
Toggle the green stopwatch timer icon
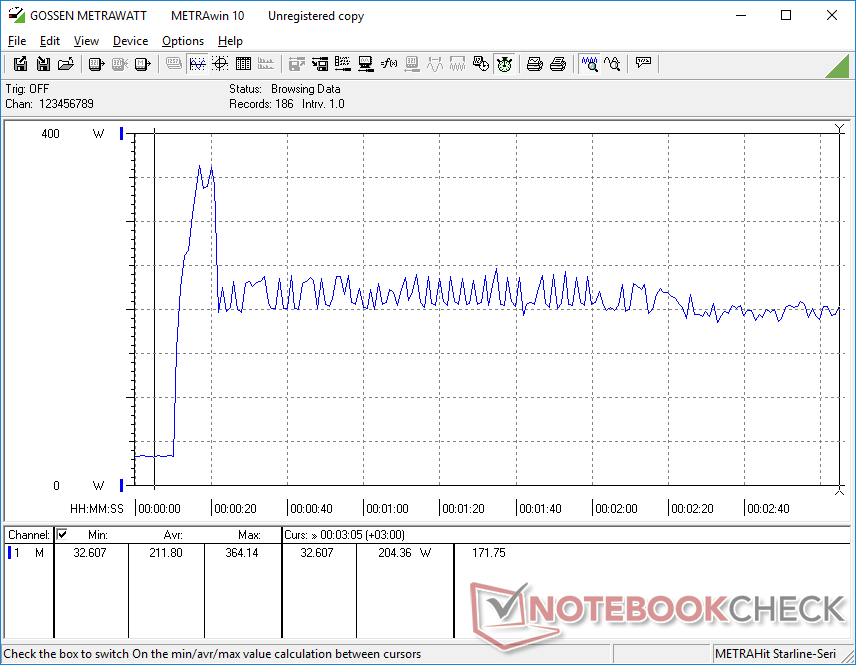point(504,64)
